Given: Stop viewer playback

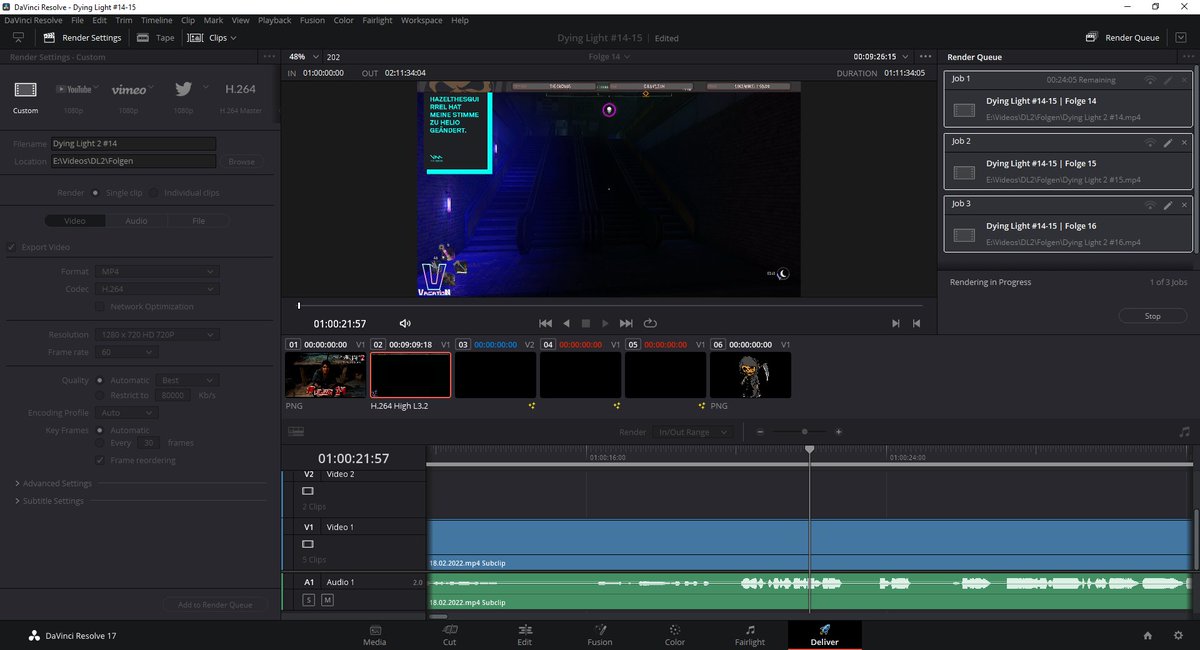Looking at the screenshot, I should coord(586,323).
